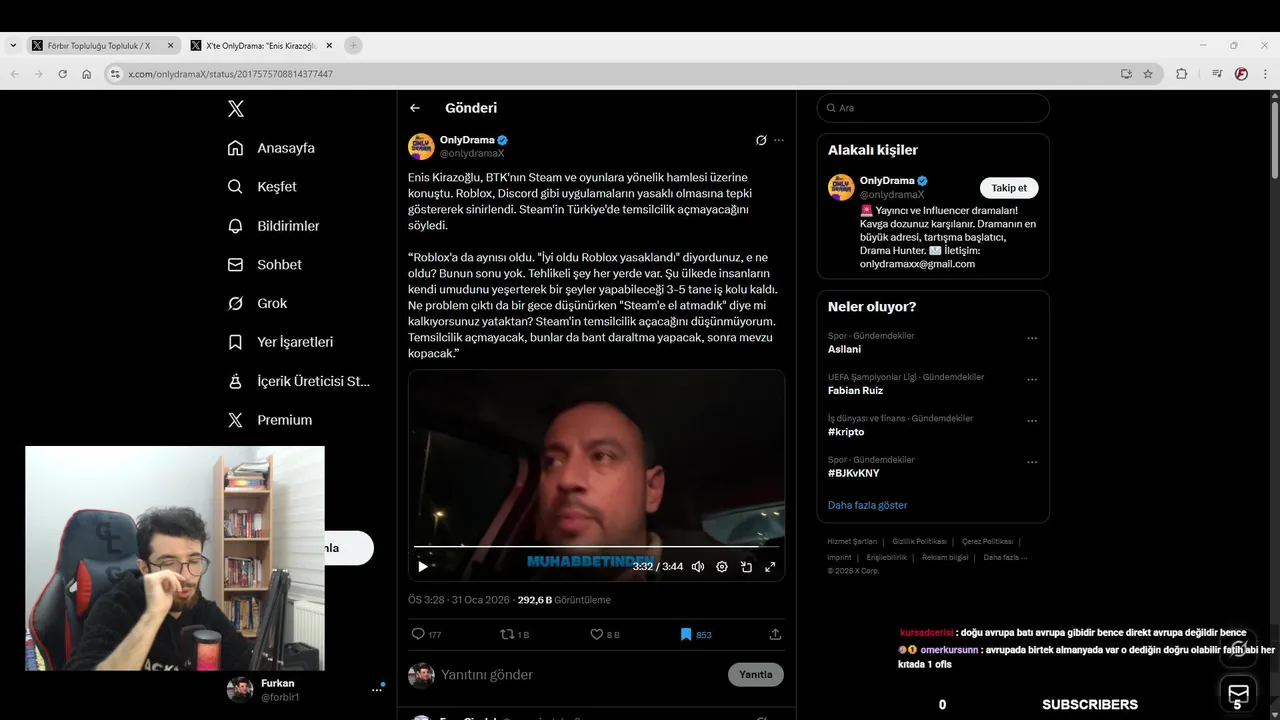The width and height of the screenshot is (1280, 720).
Task: Click the x.com address bar URL
Action: coord(231,74)
